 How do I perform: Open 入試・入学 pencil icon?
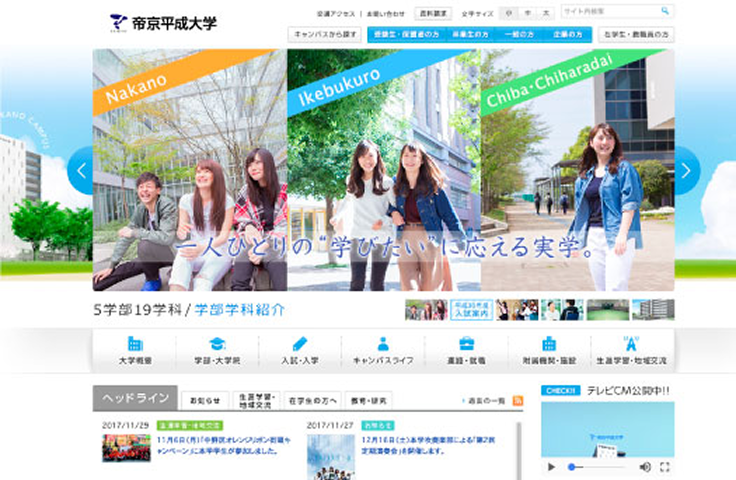300,343
